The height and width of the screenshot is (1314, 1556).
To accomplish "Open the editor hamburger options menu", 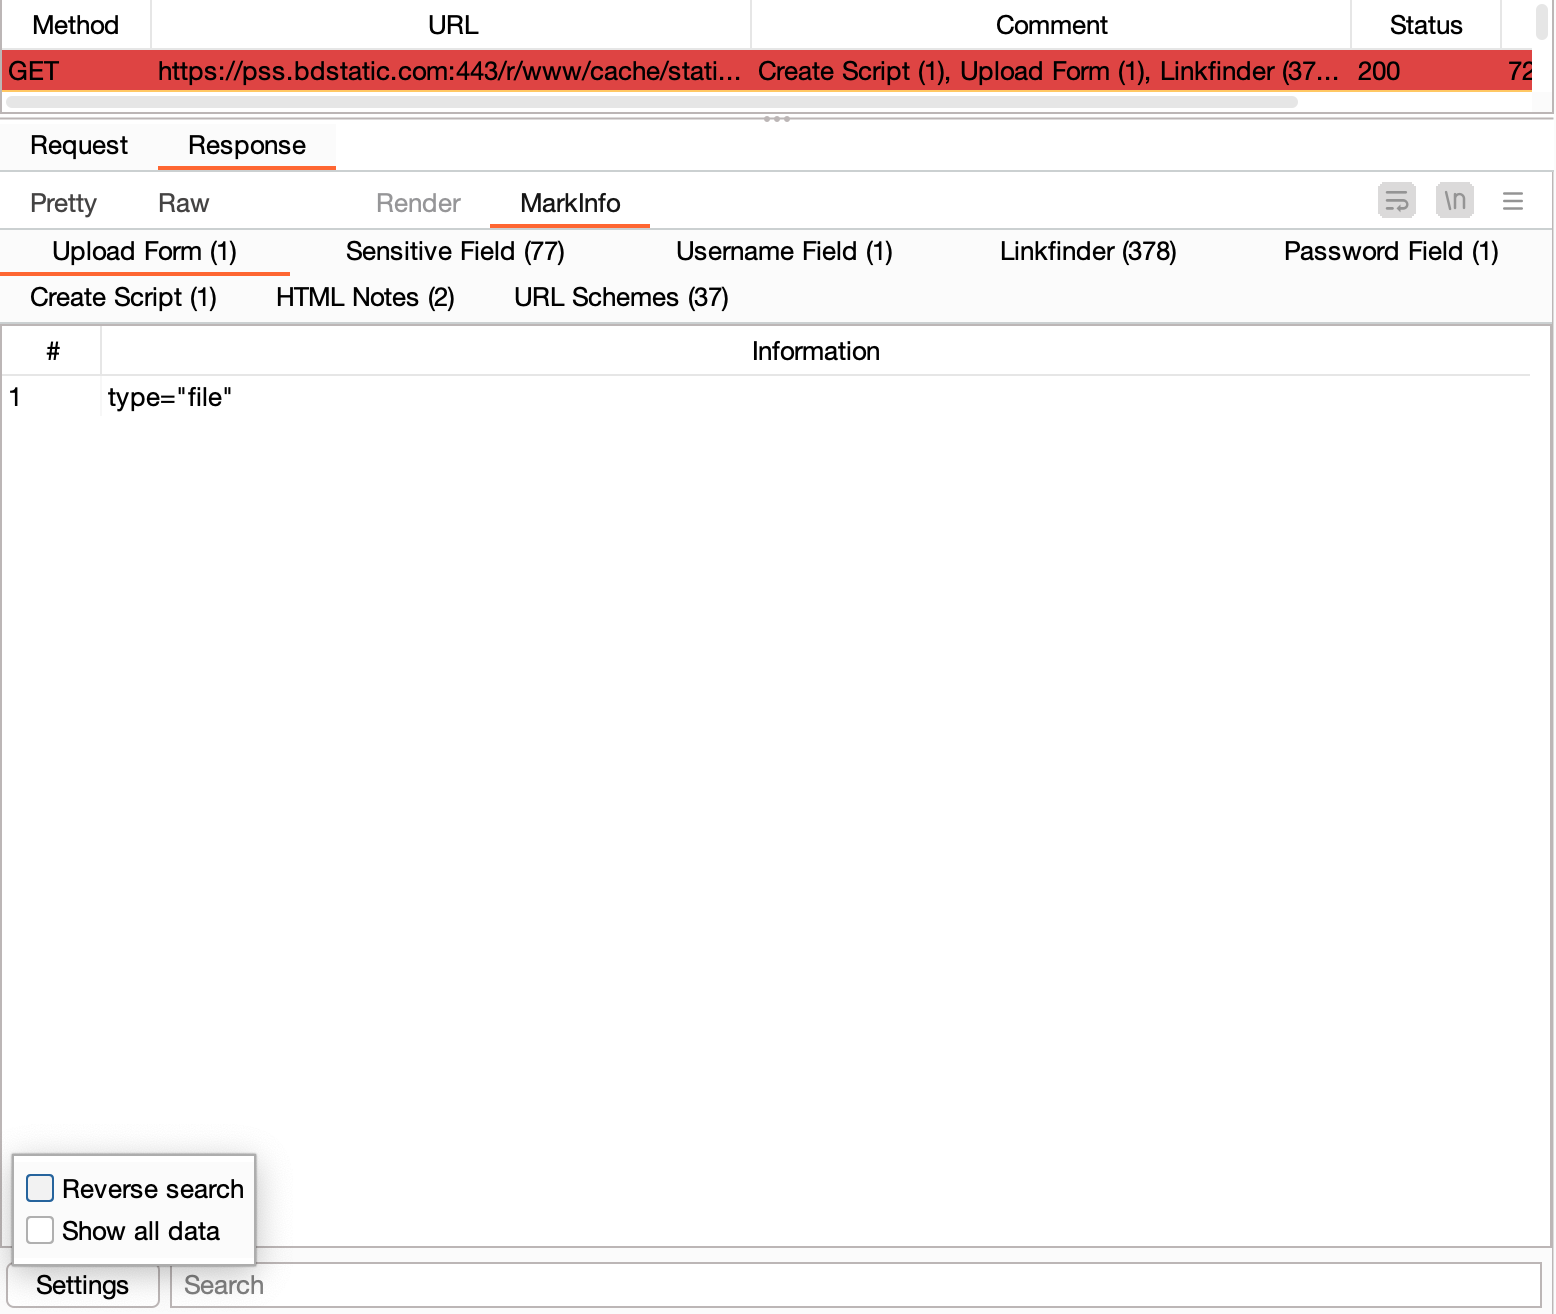I will [1512, 202].
